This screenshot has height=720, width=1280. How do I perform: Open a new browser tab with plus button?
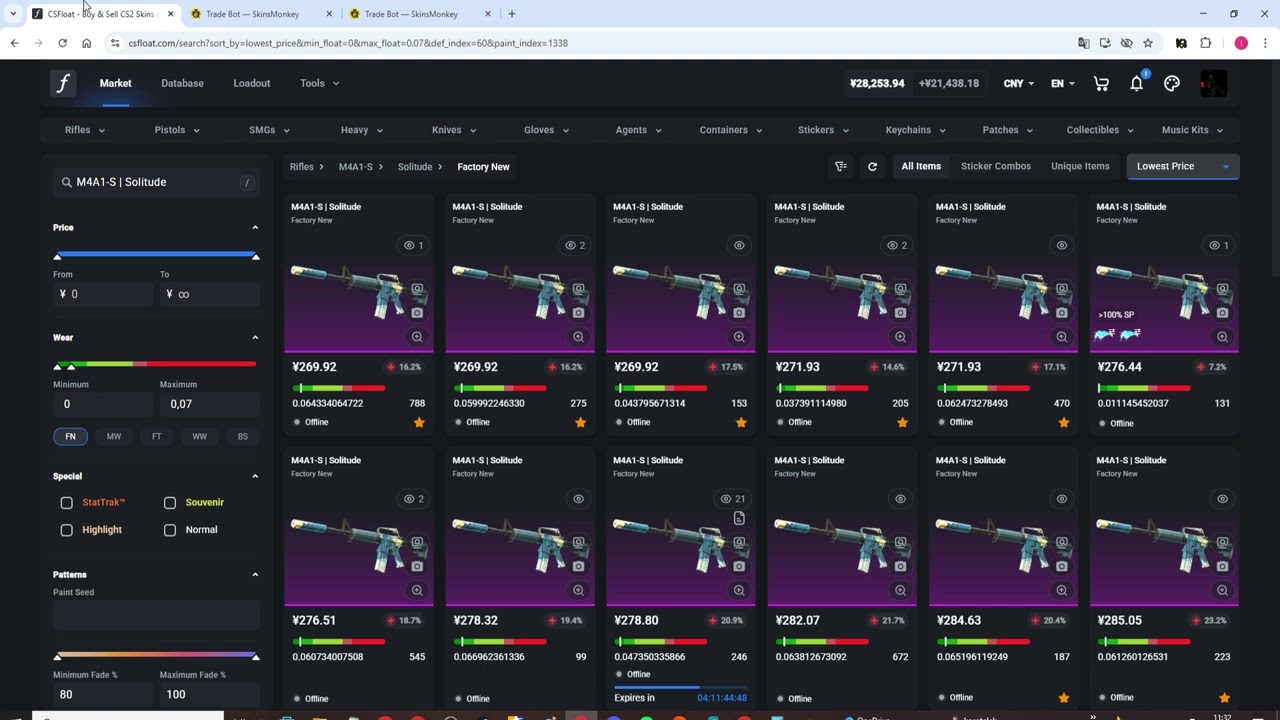512,14
